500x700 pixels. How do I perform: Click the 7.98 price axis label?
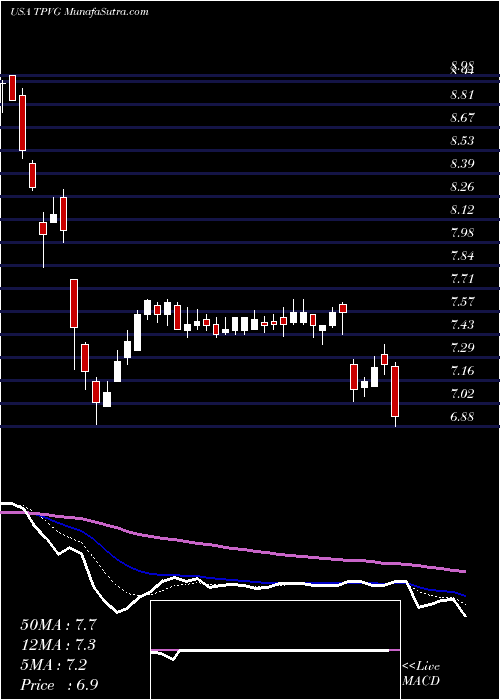click(462, 233)
